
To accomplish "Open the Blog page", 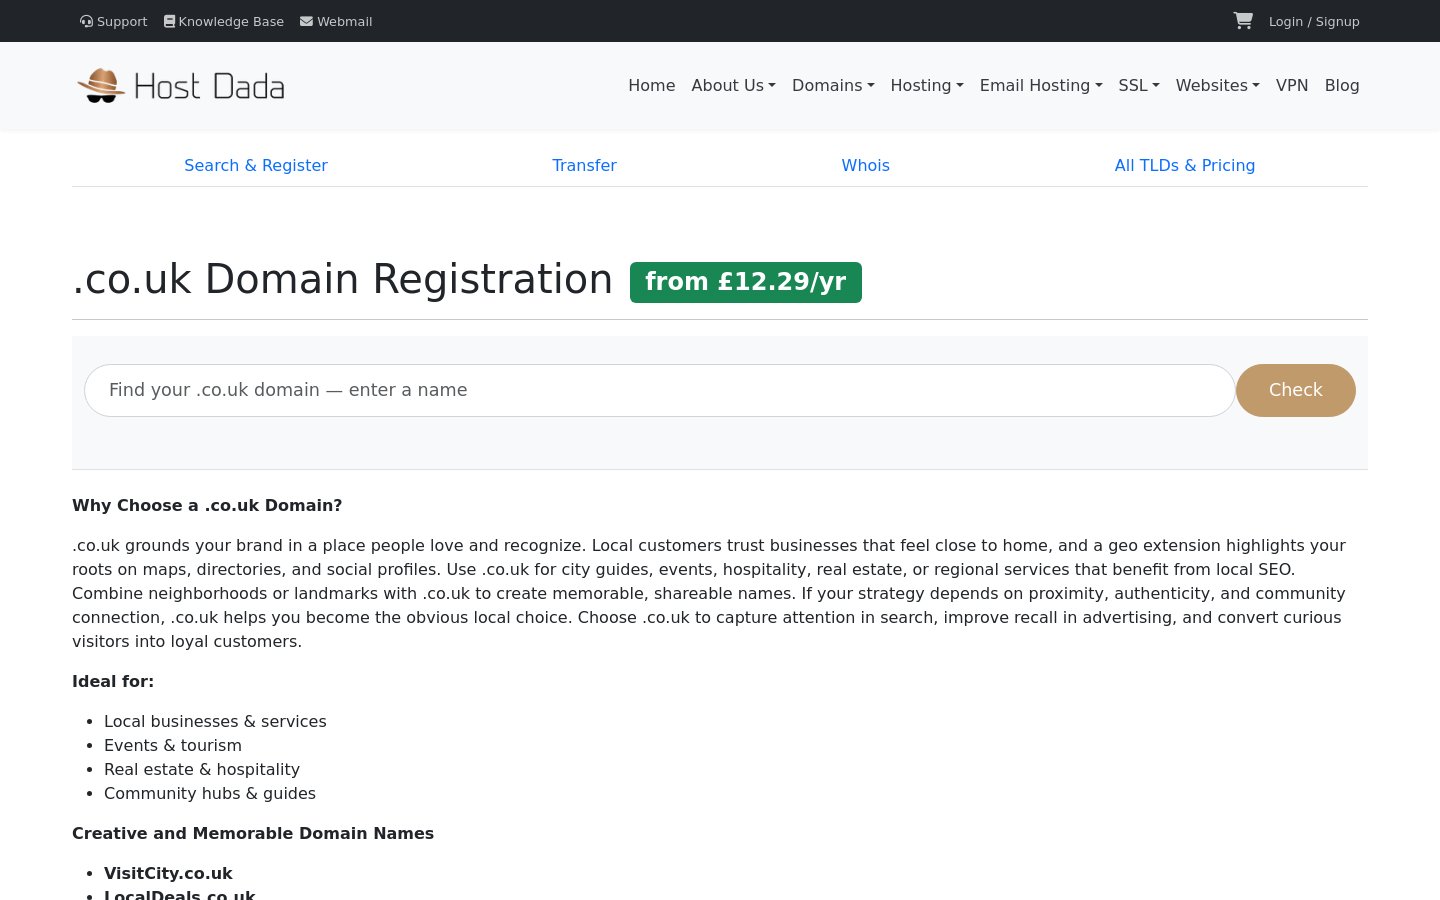I will coord(1342,86).
